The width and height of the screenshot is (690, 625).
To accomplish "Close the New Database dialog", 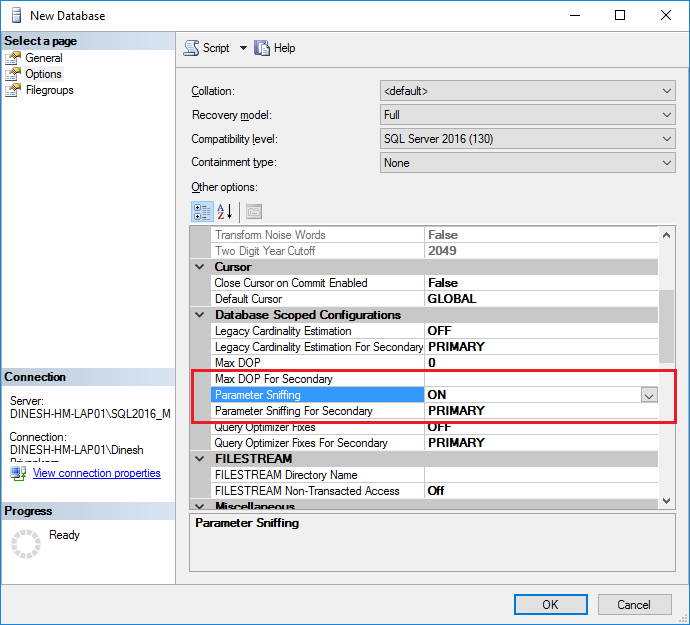I will pyautogui.click(x=666, y=15).
